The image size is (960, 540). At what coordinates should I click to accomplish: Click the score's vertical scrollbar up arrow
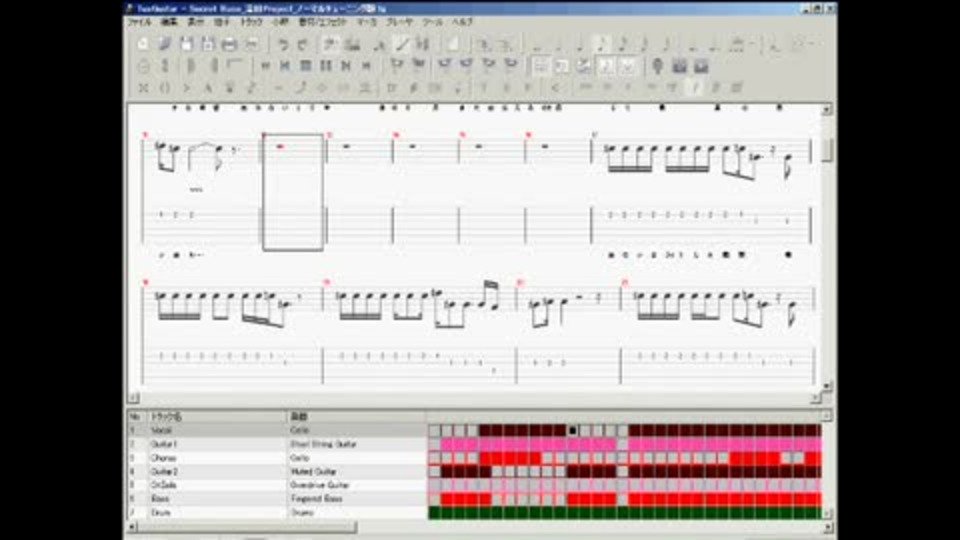[x=827, y=110]
